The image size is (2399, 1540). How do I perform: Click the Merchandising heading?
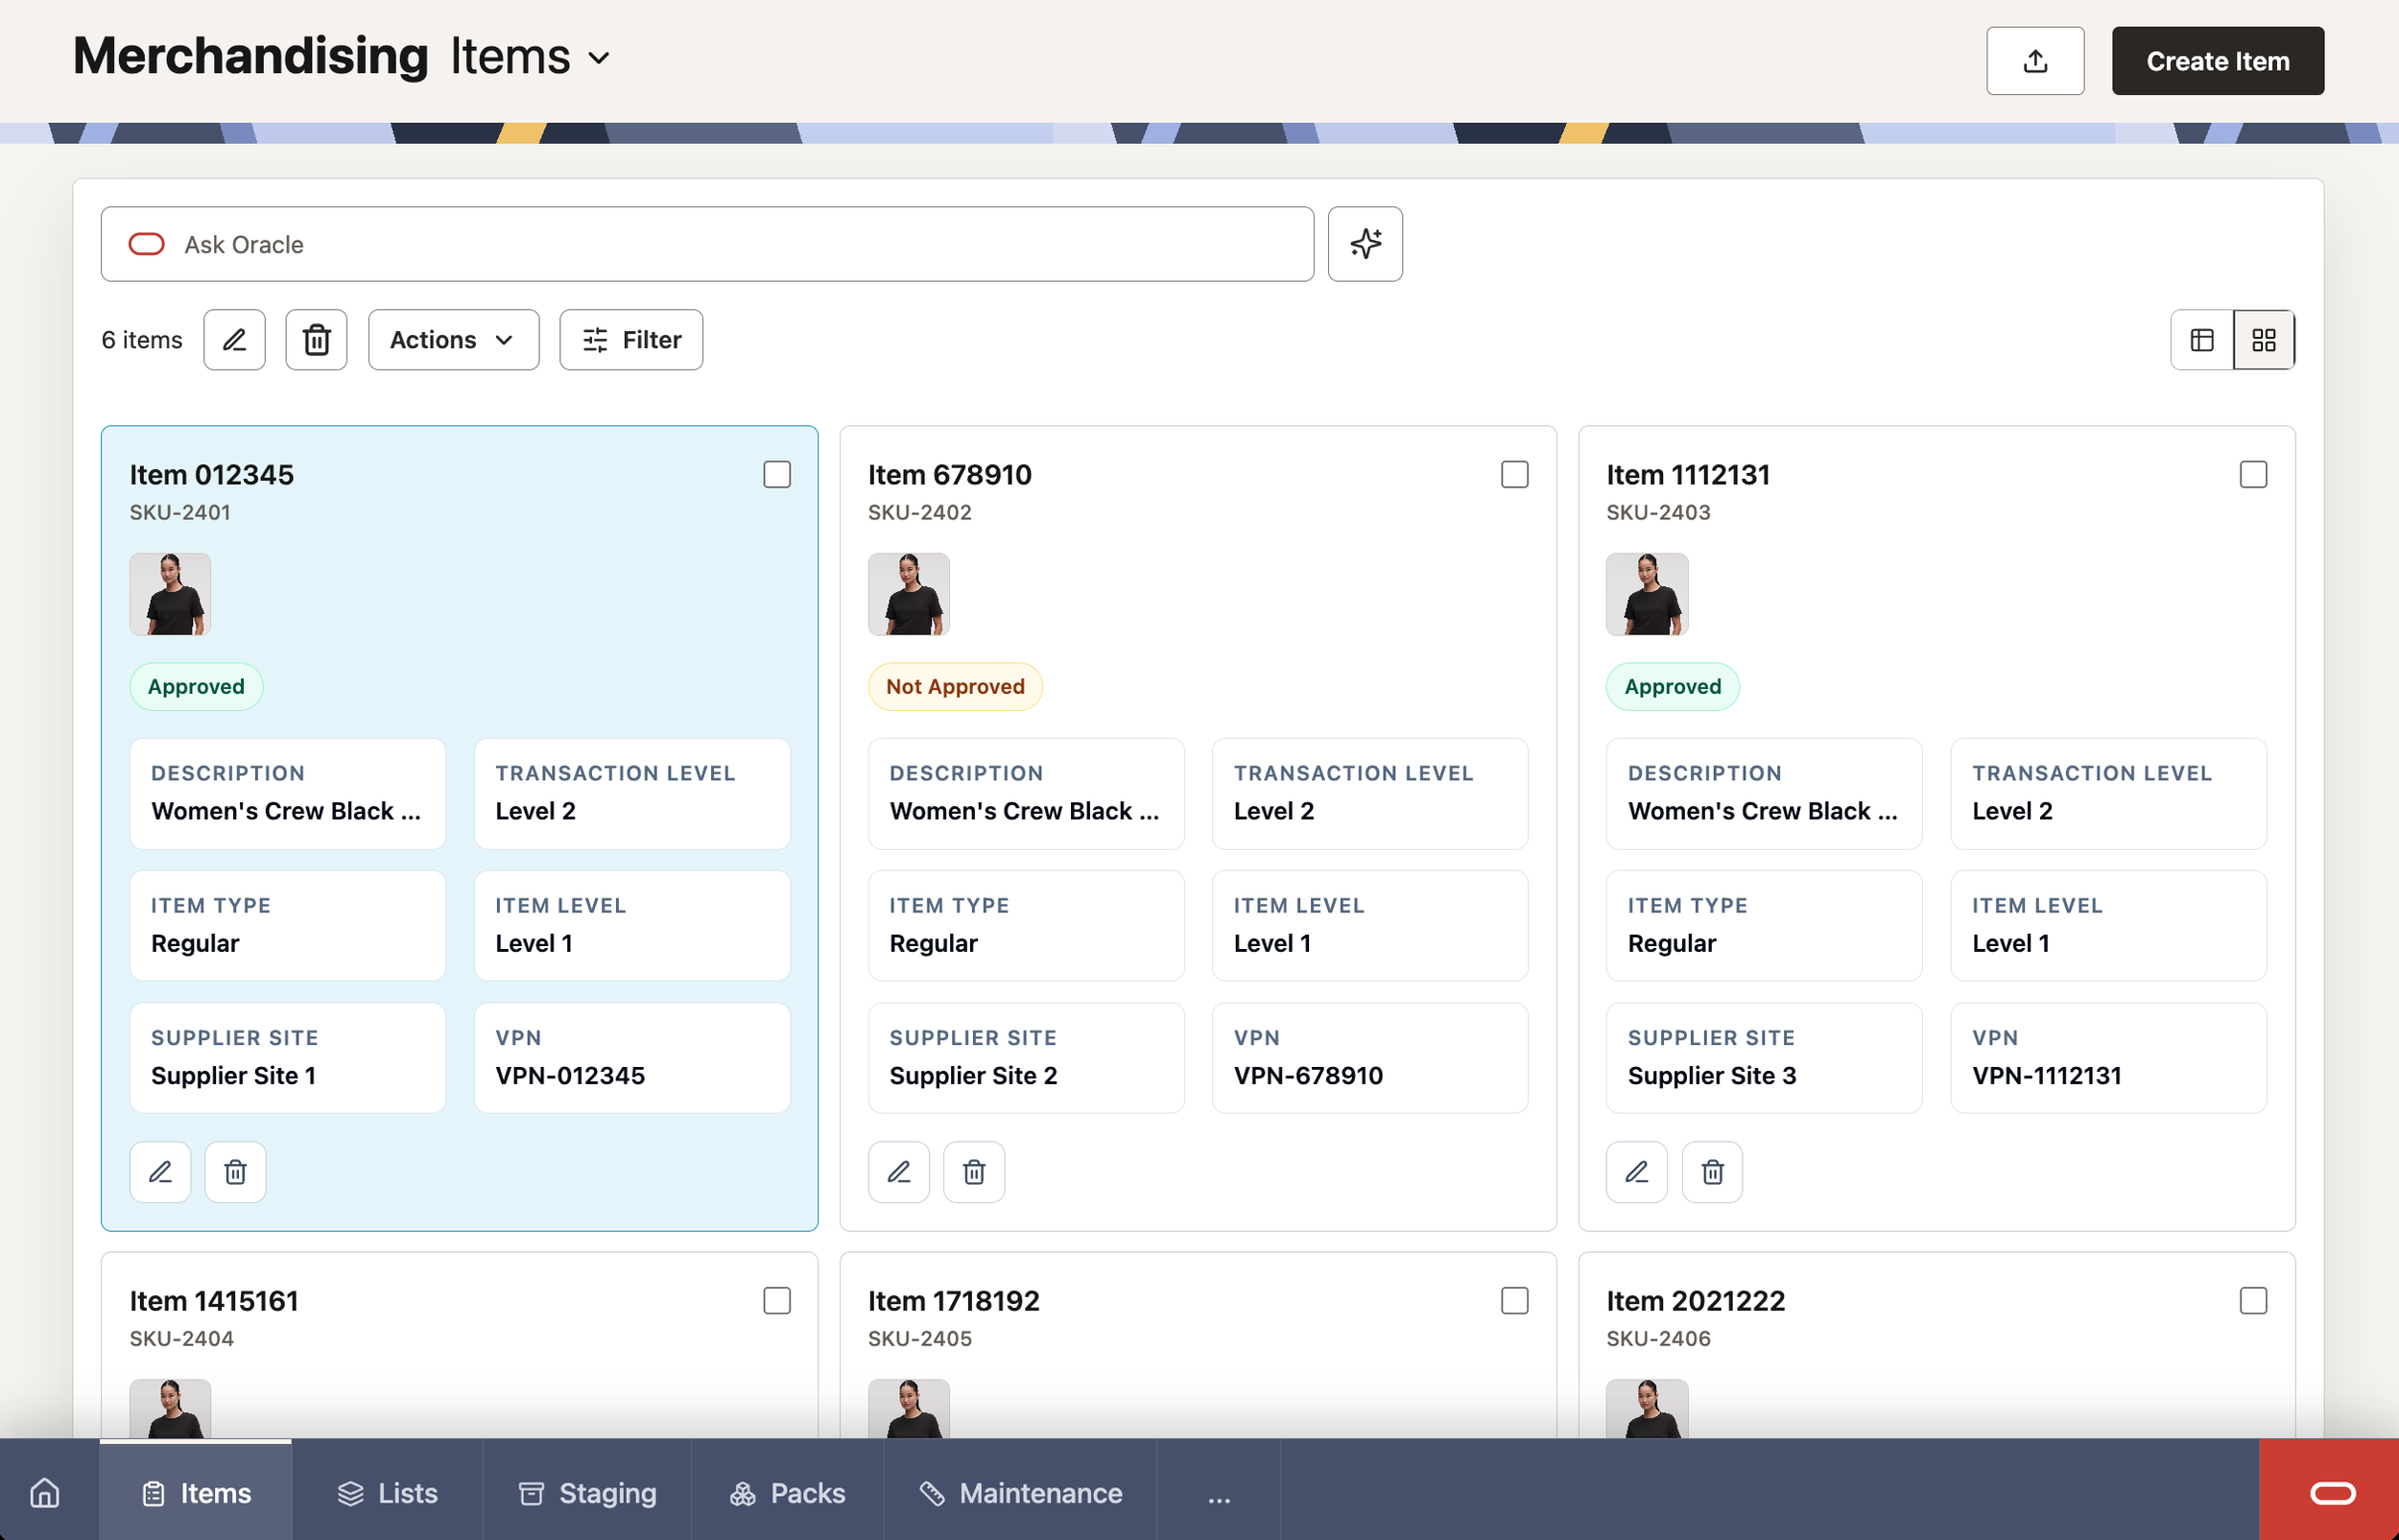click(250, 56)
